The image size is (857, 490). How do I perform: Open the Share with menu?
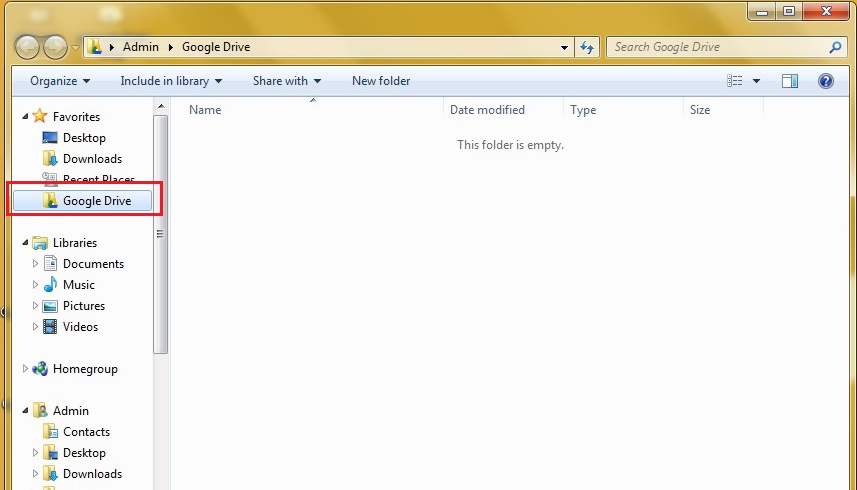(287, 81)
